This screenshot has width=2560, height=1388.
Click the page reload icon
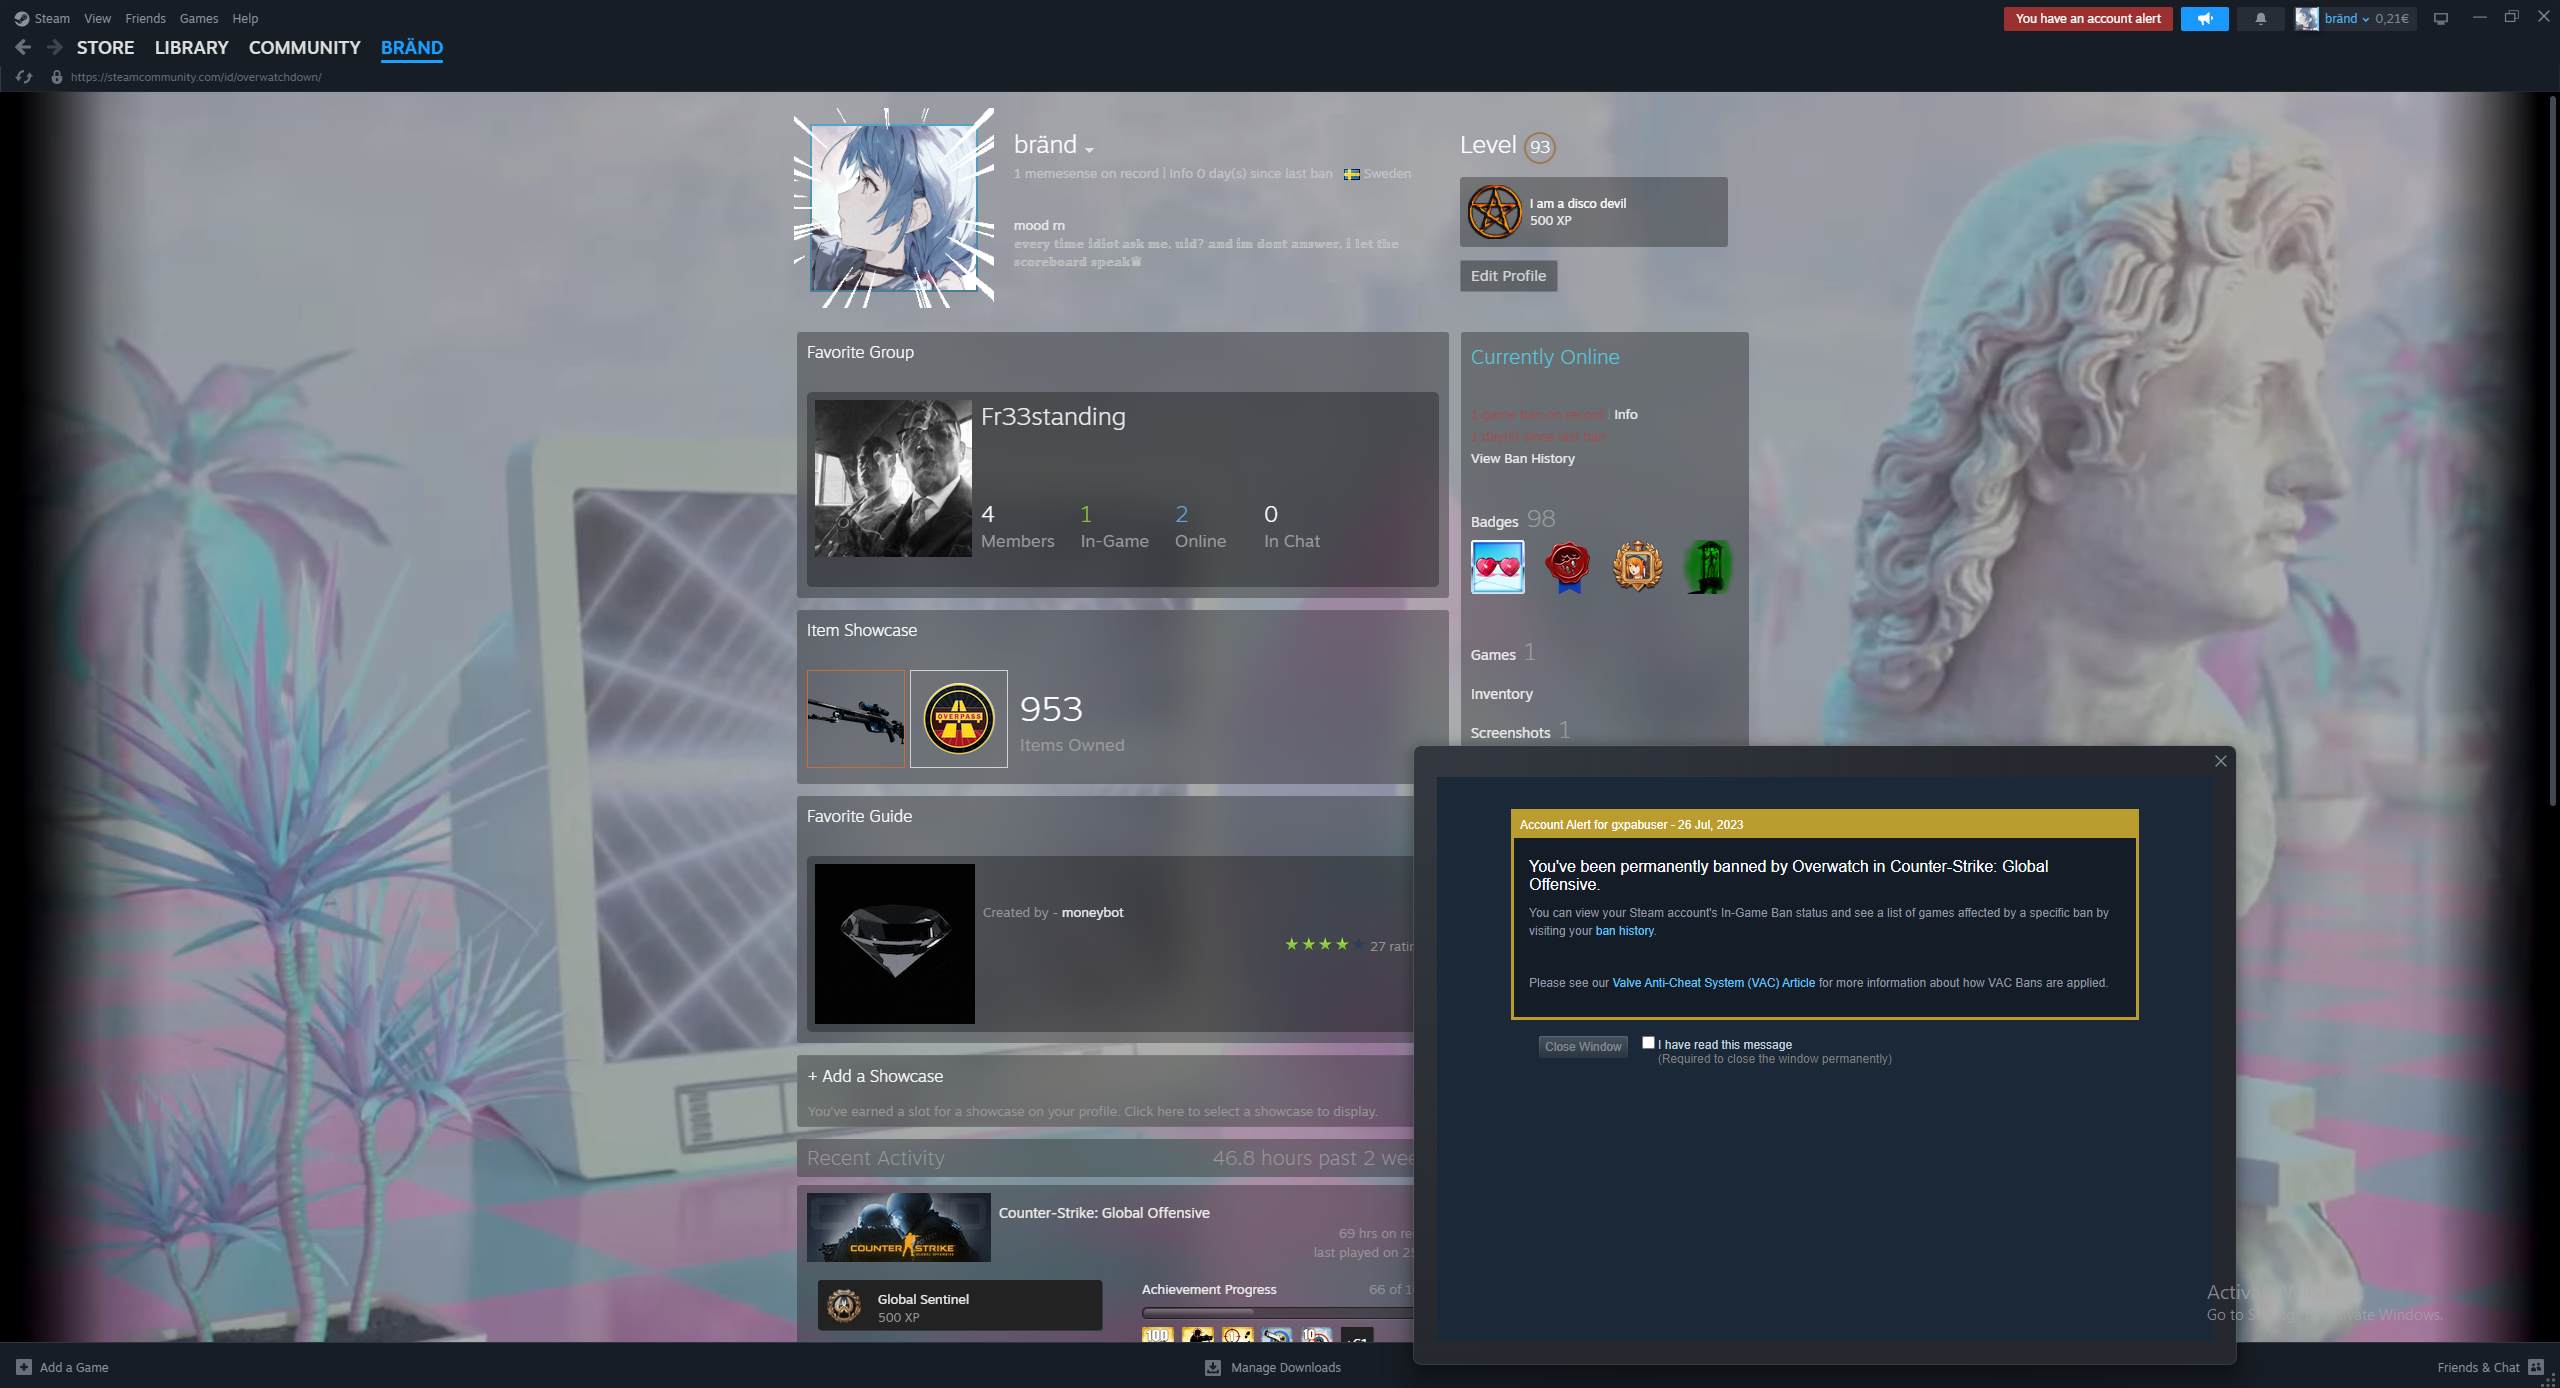pyautogui.click(x=24, y=77)
